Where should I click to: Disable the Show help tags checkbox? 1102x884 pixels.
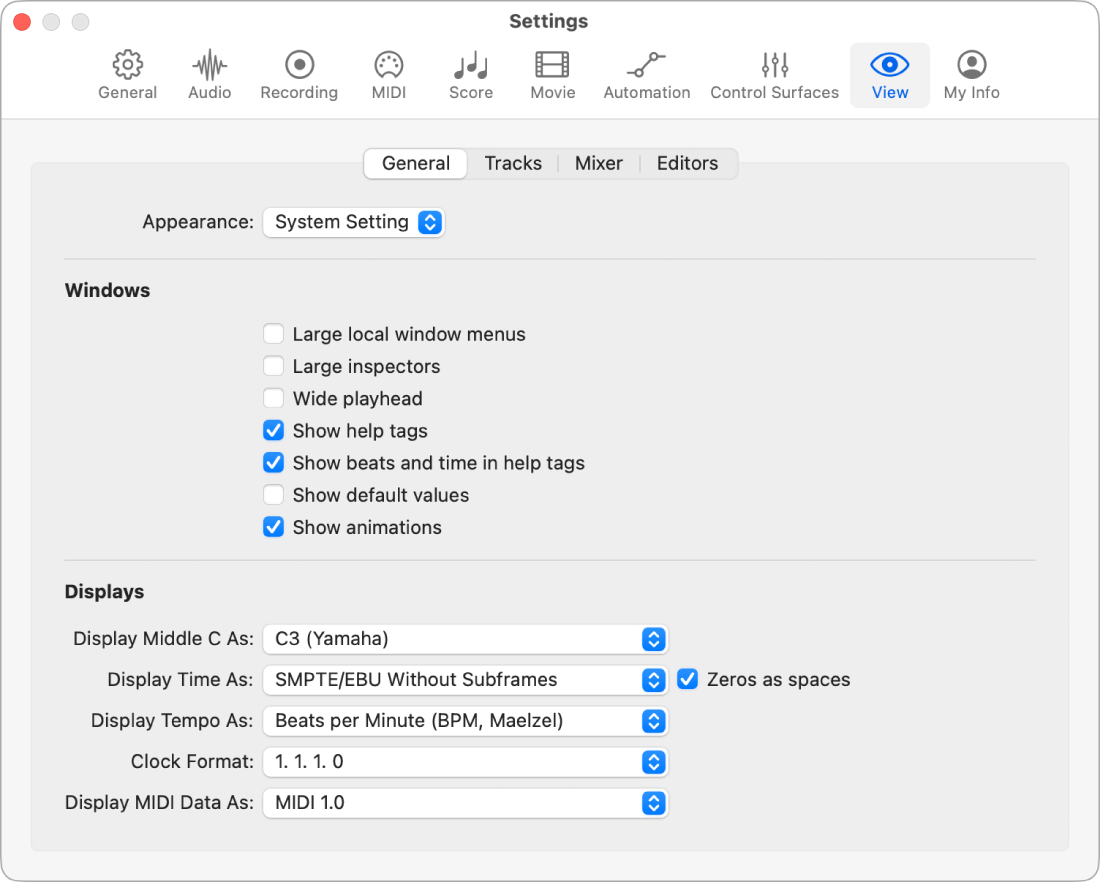coord(273,431)
